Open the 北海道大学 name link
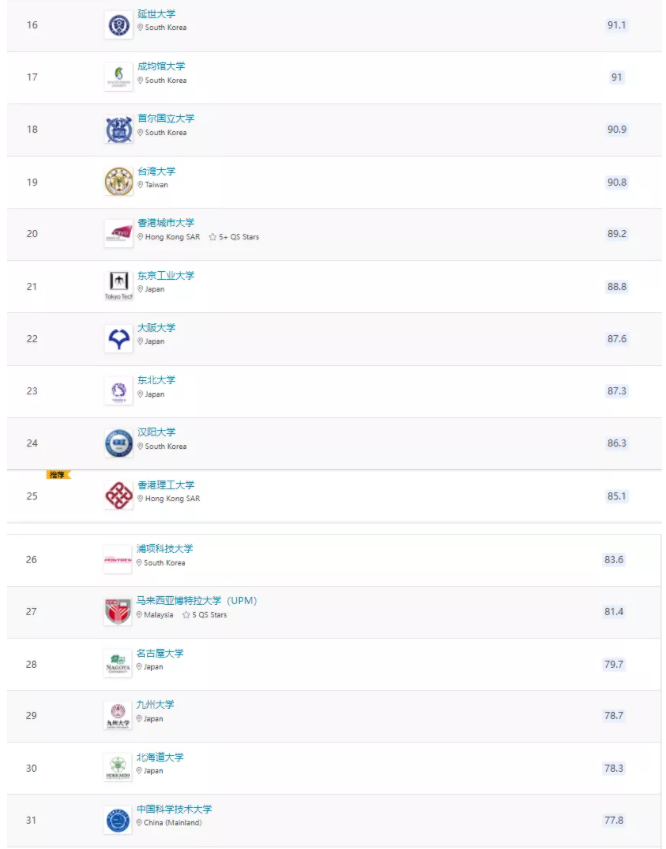666x849 pixels. [160, 757]
